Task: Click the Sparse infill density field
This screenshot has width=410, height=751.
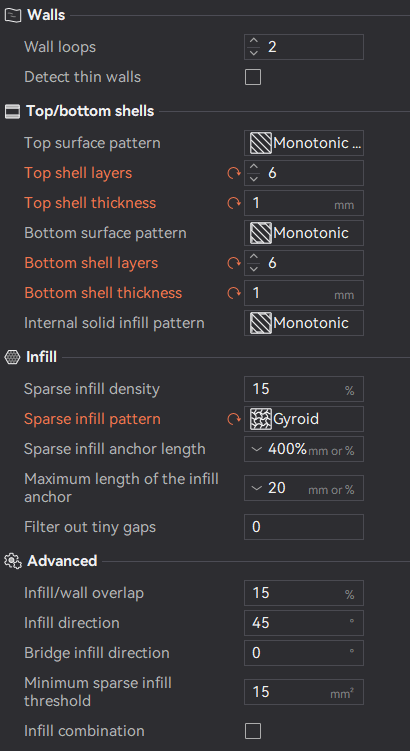Action: (304, 389)
